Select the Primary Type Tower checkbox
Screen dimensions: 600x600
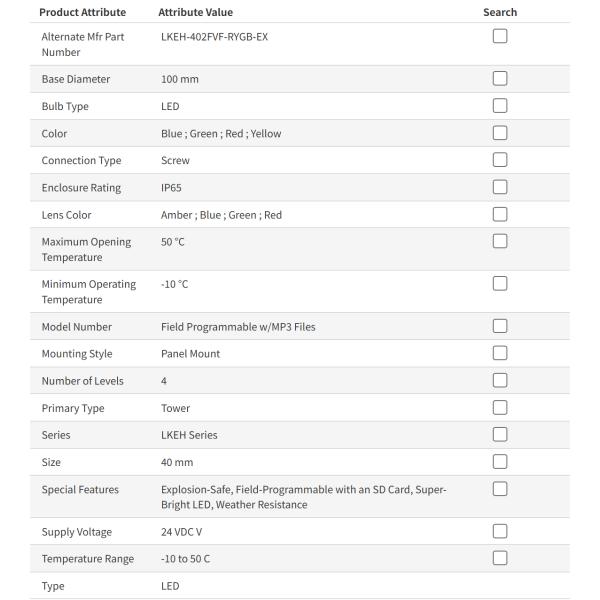tap(500, 407)
